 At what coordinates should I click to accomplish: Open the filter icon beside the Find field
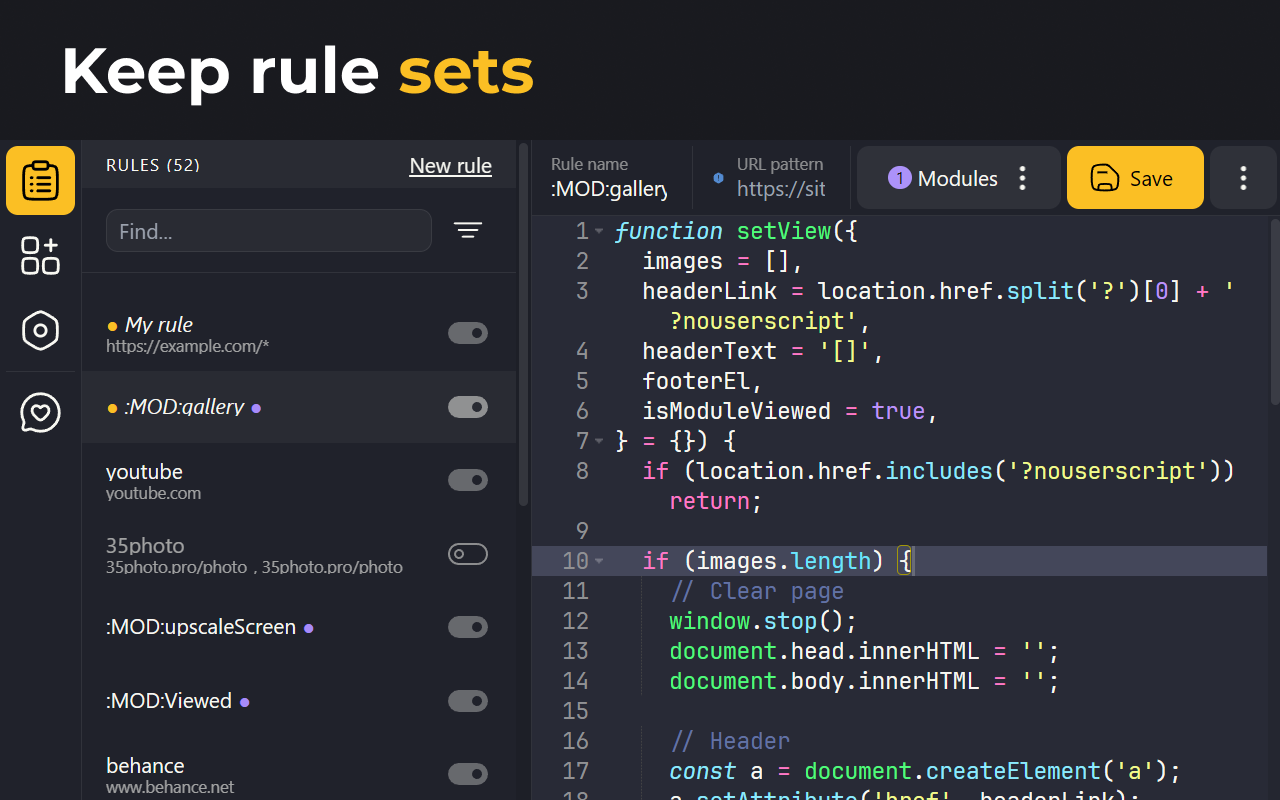pos(468,230)
